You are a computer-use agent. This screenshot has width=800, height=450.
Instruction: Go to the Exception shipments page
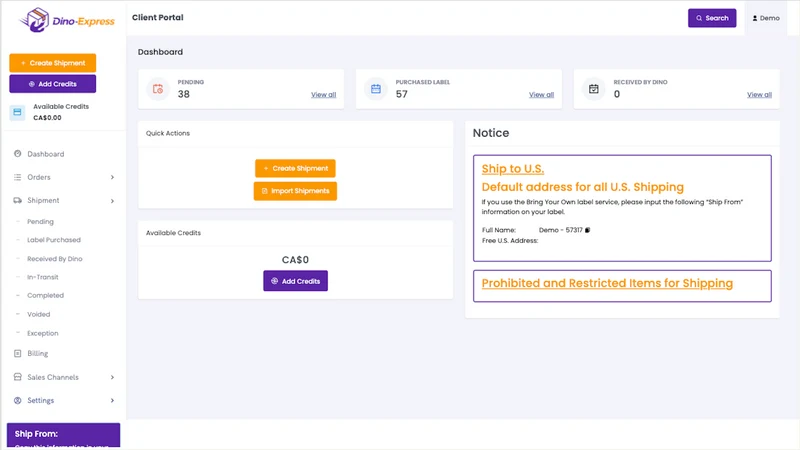point(43,333)
